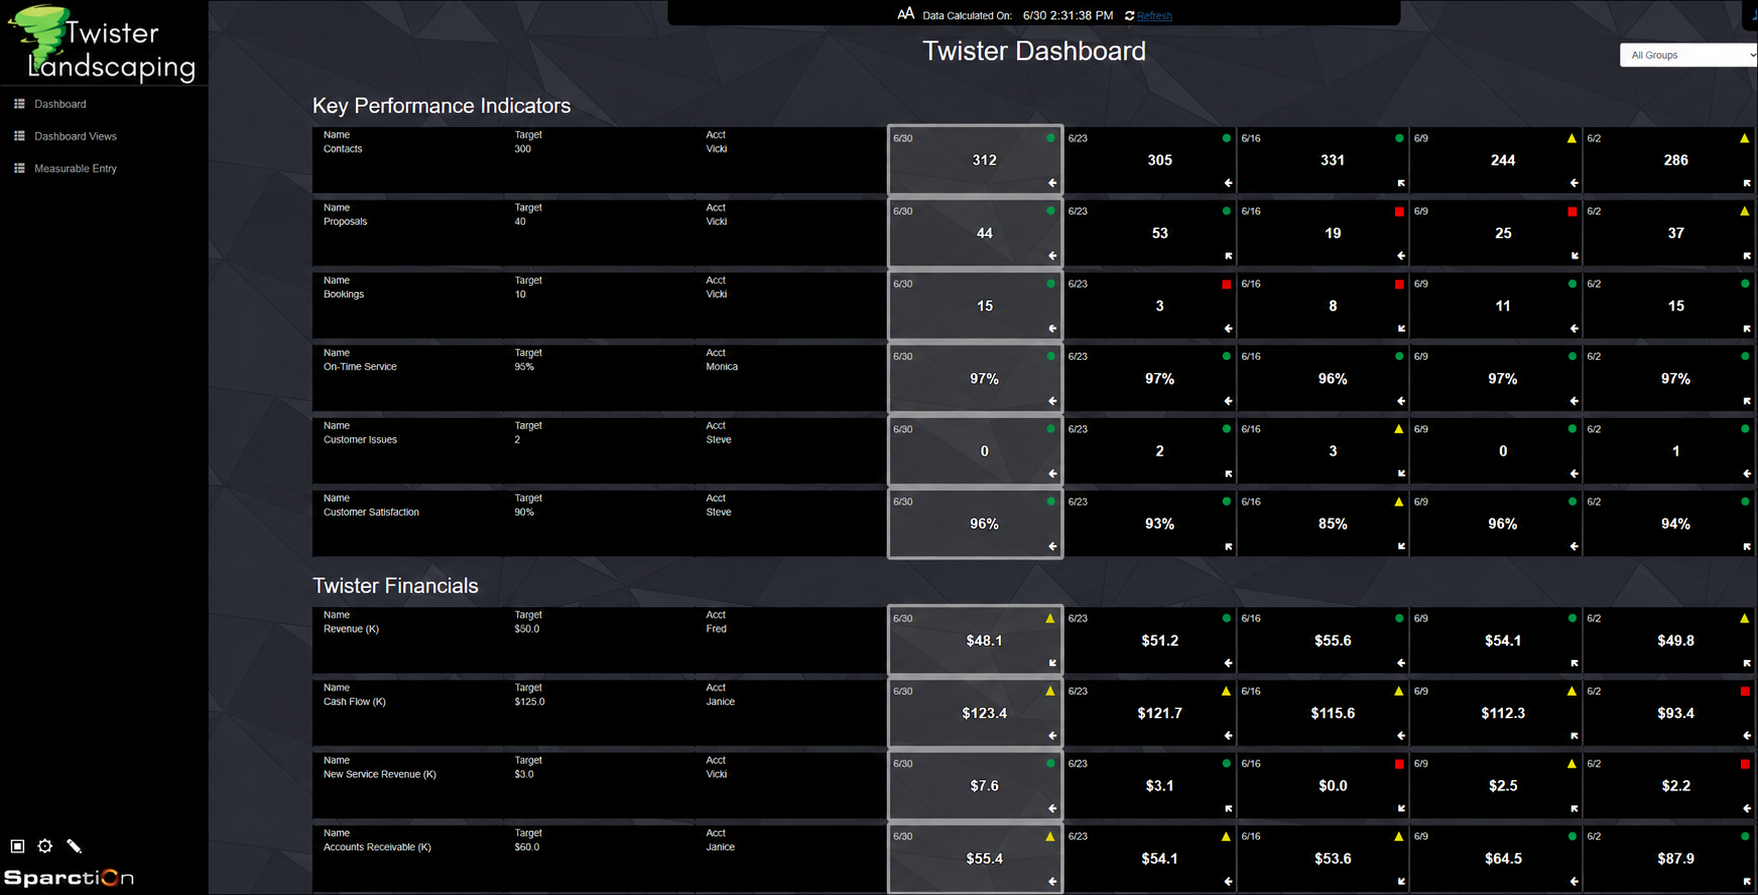
Task: Click the yellow warning triangle on Contacts 6/9
Action: tap(1571, 138)
